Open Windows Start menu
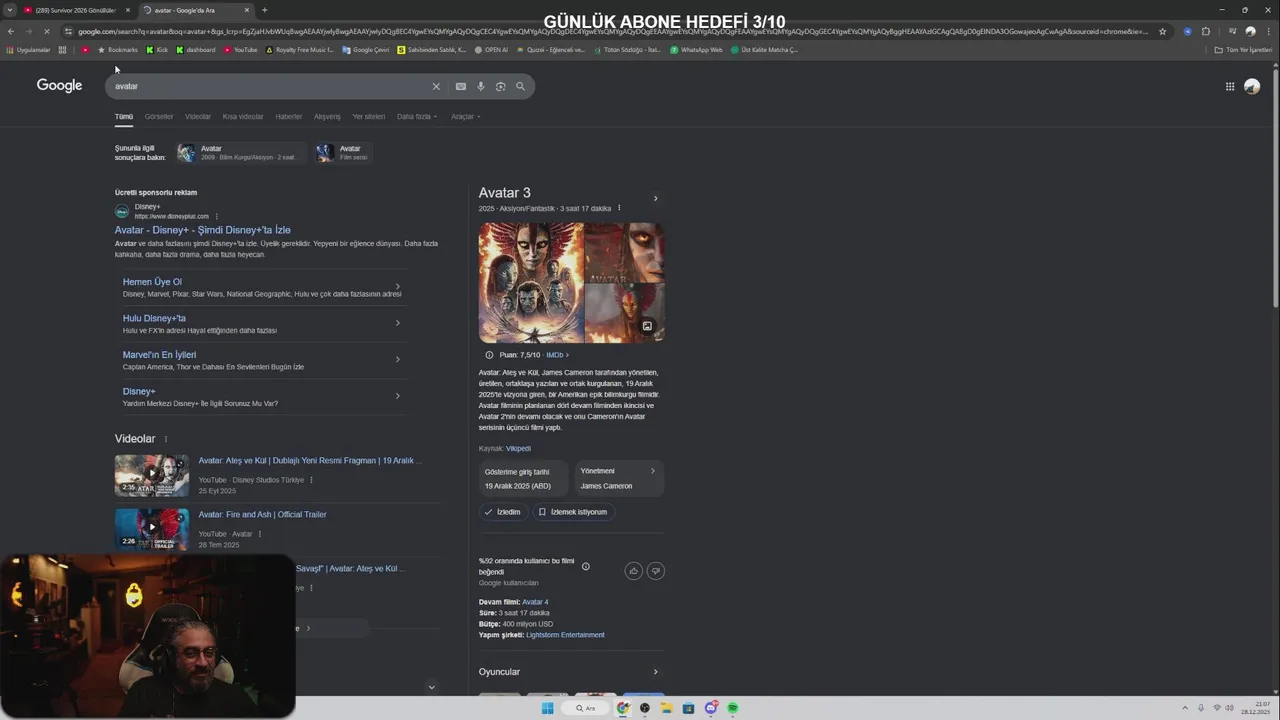 [547, 708]
